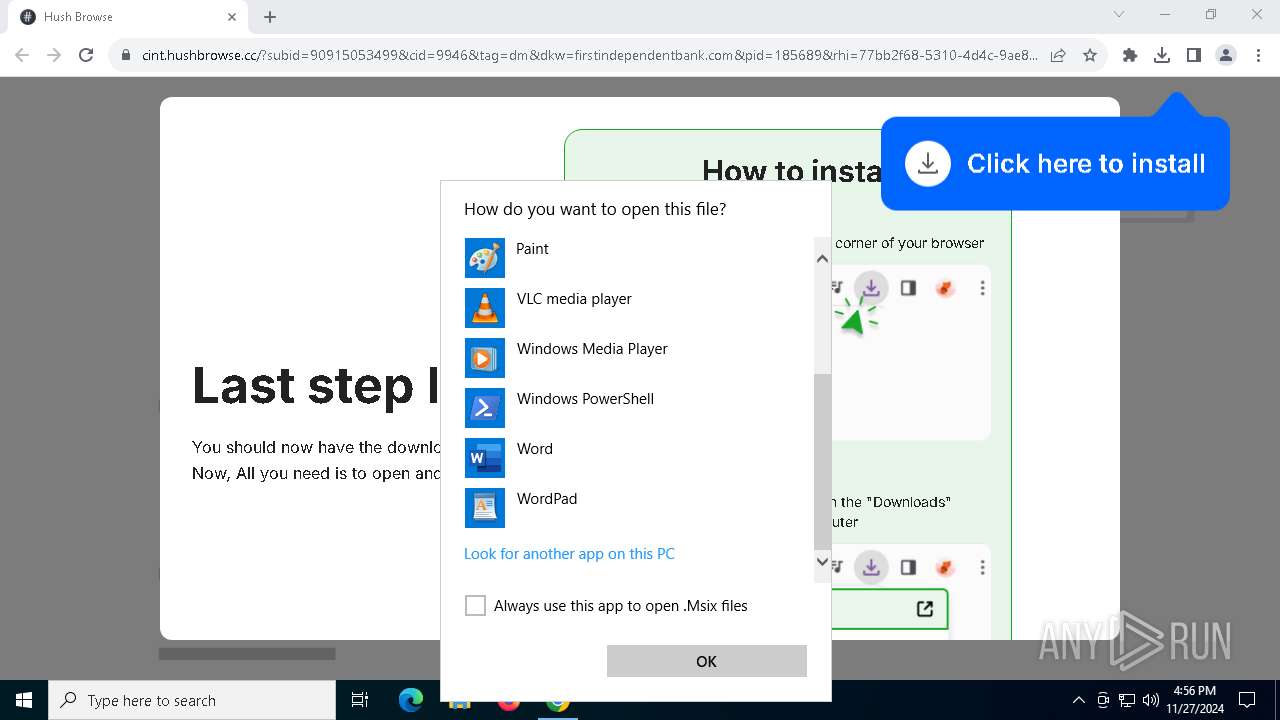The width and height of the screenshot is (1280, 720).
Task: Choose the Windows PowerShell label
Action: tap(585, 399)
